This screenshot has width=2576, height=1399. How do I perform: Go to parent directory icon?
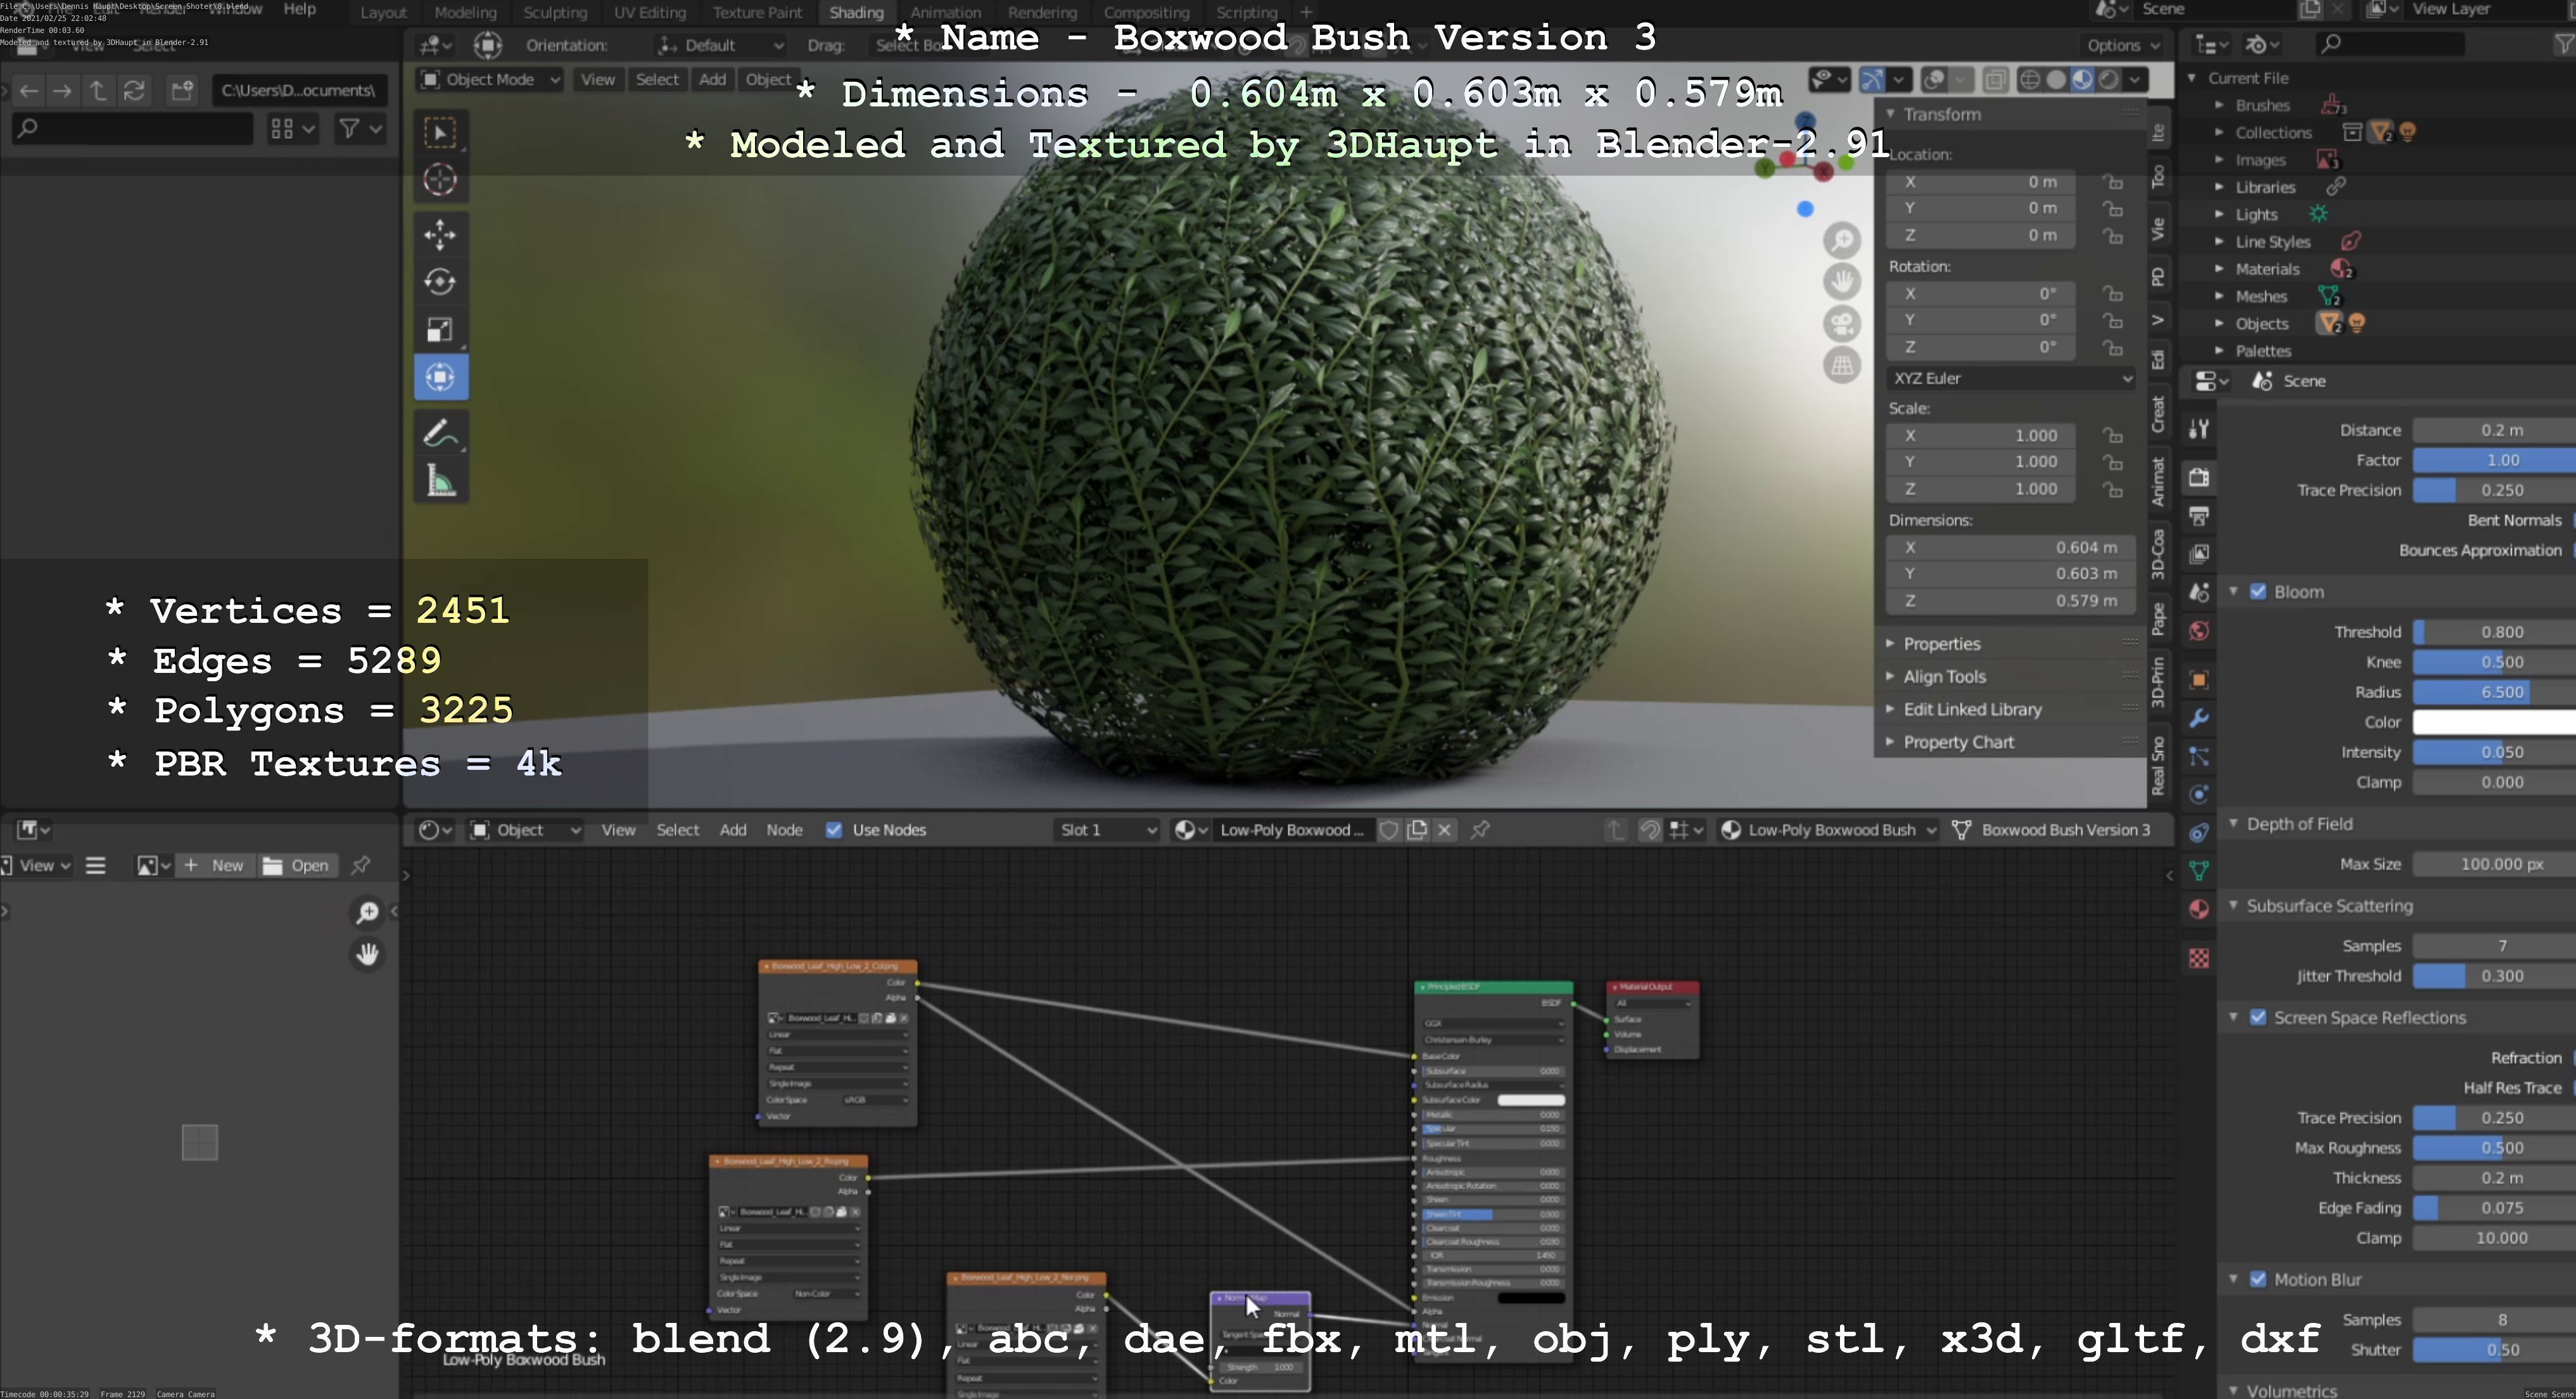(x=97, y=91)
